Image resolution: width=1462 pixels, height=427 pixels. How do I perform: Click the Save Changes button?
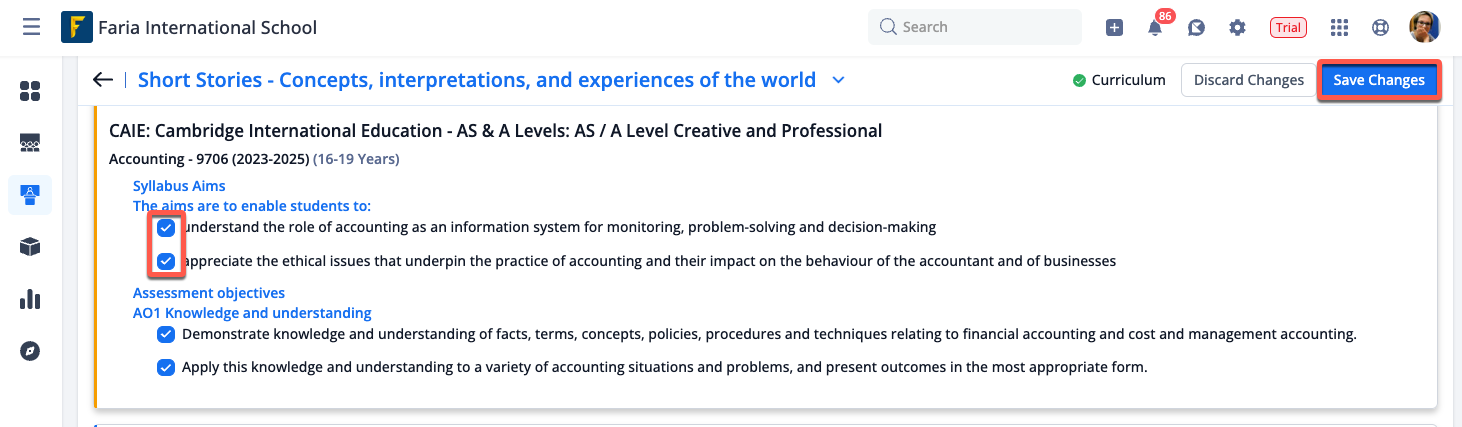[x=1378, y=80]
